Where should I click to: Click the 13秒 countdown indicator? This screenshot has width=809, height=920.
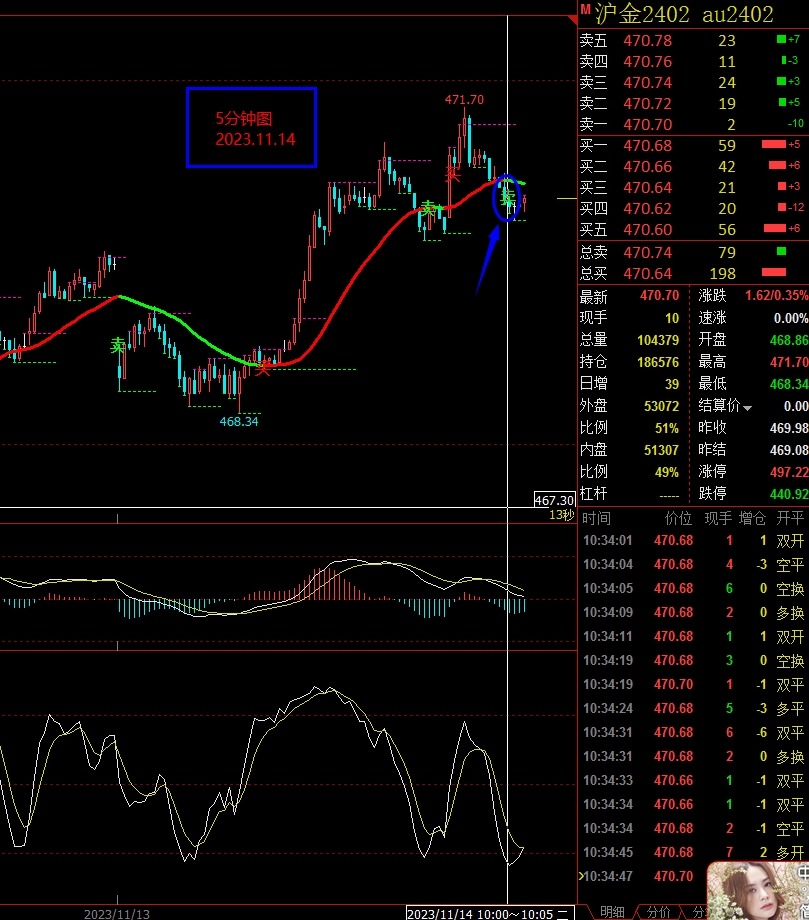pos(561,515)
